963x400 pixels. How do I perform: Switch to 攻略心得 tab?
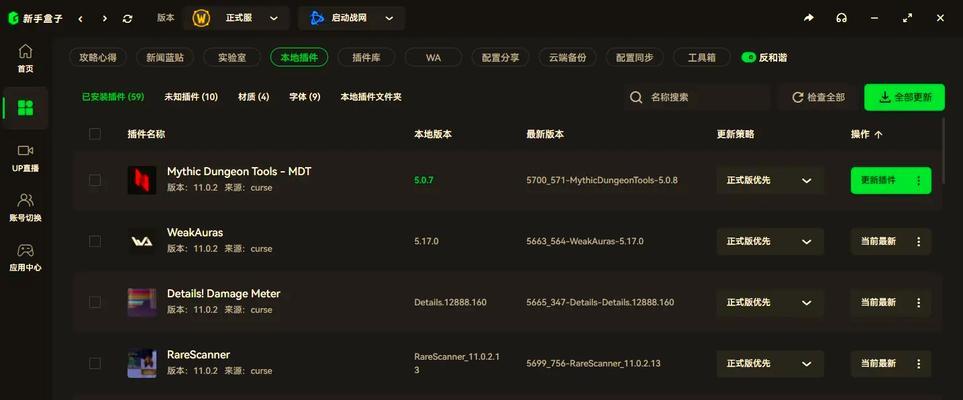tap(98, 58)
